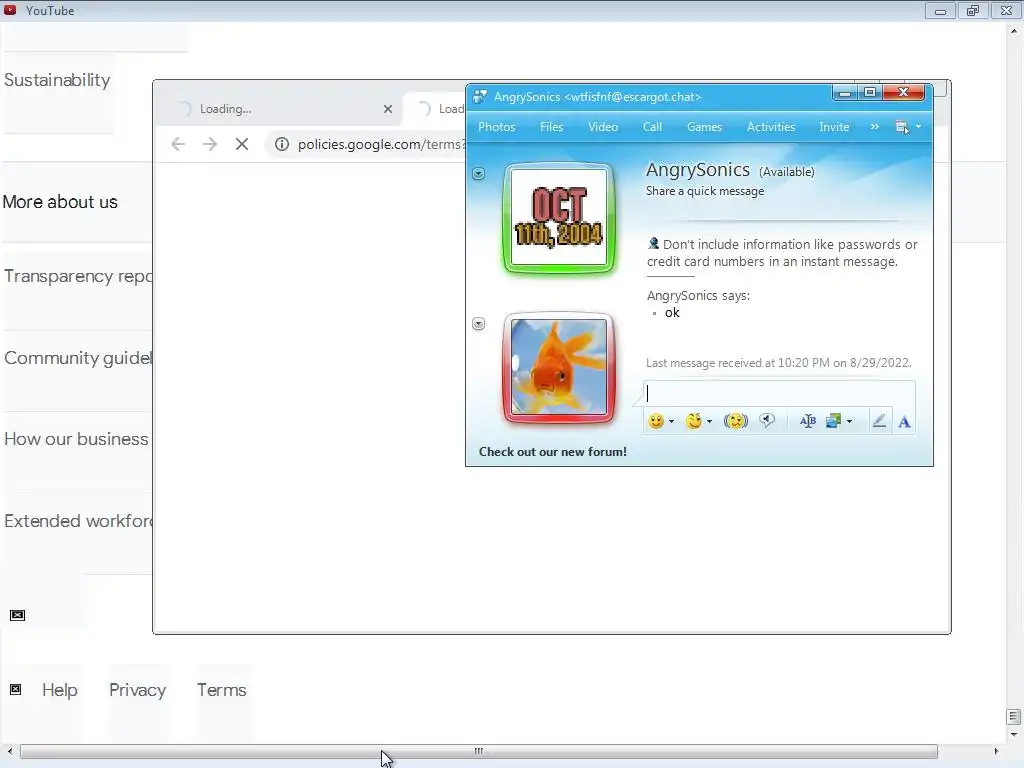This screenshot has width=1024, height=768.
Task: Click the Help link in the footer
Action: tap(59, 690)
